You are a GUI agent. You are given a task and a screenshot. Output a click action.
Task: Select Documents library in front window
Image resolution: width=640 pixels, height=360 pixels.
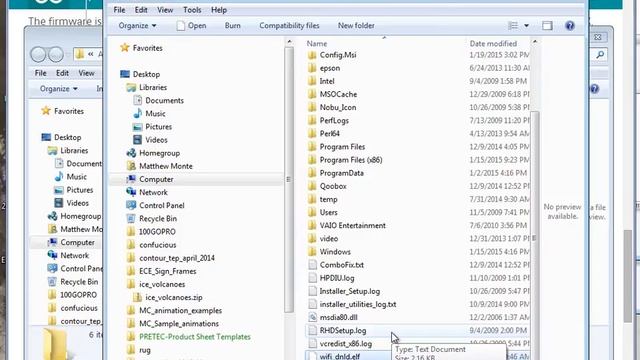tap(158, 100)
